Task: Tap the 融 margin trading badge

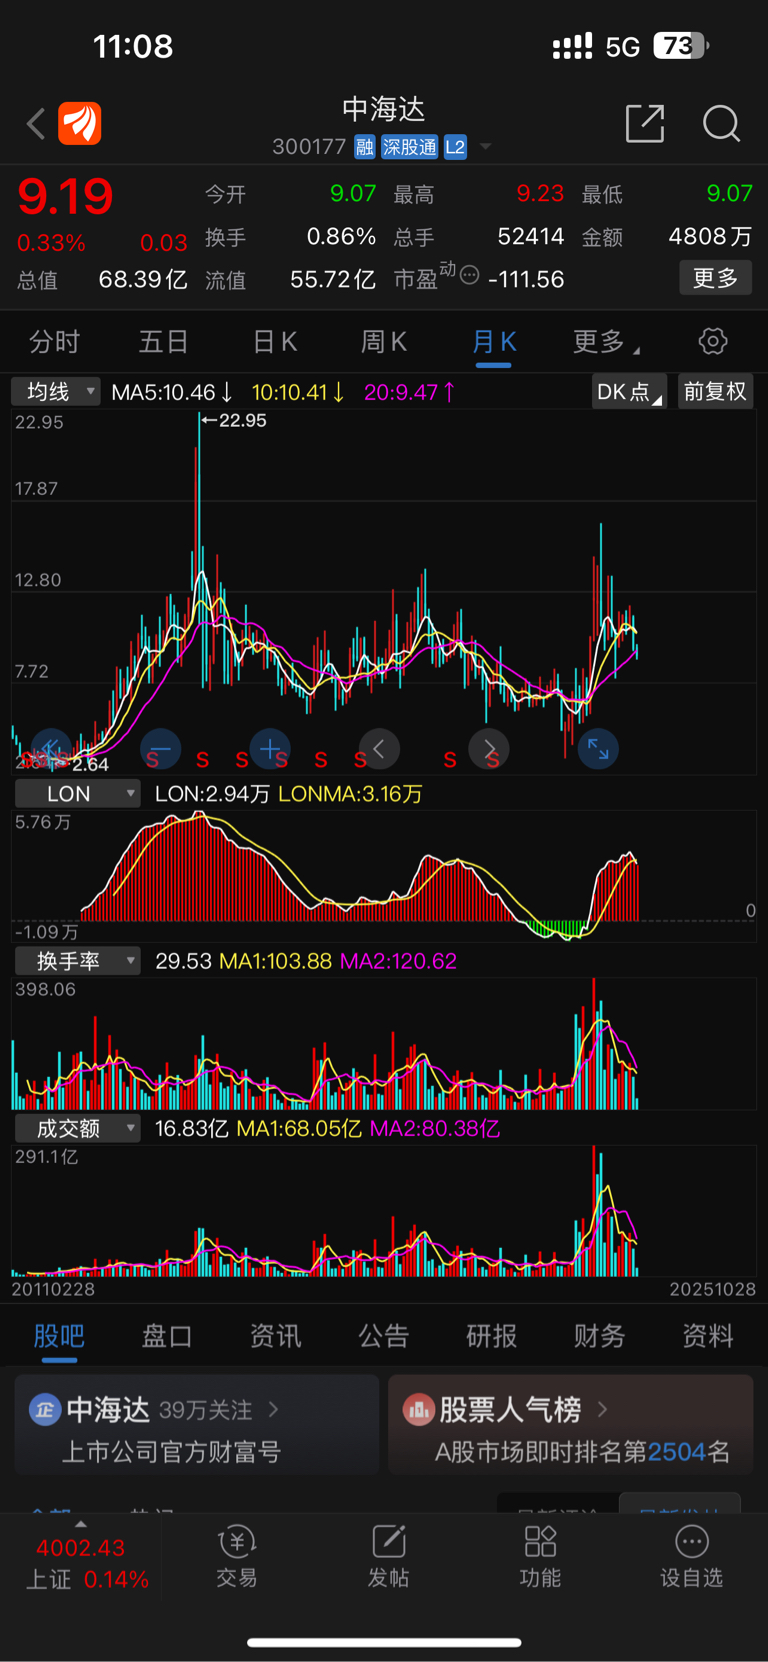Action: [x=364, y=147]
